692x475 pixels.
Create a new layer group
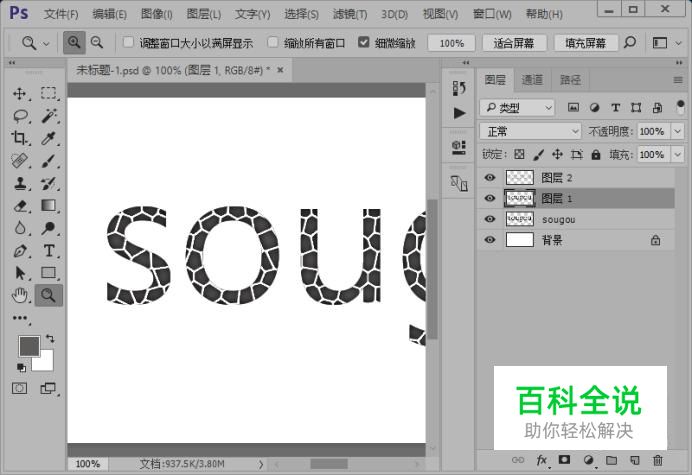(x=611, y=460)
